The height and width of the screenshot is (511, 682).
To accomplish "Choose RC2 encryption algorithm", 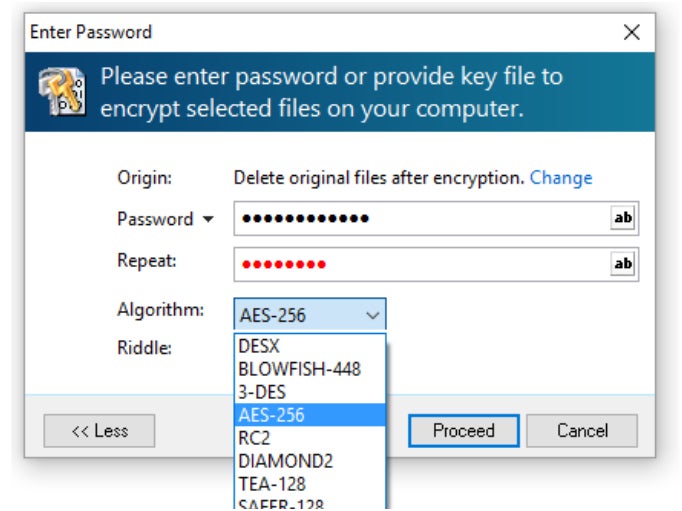I will (x=310, y=438).
